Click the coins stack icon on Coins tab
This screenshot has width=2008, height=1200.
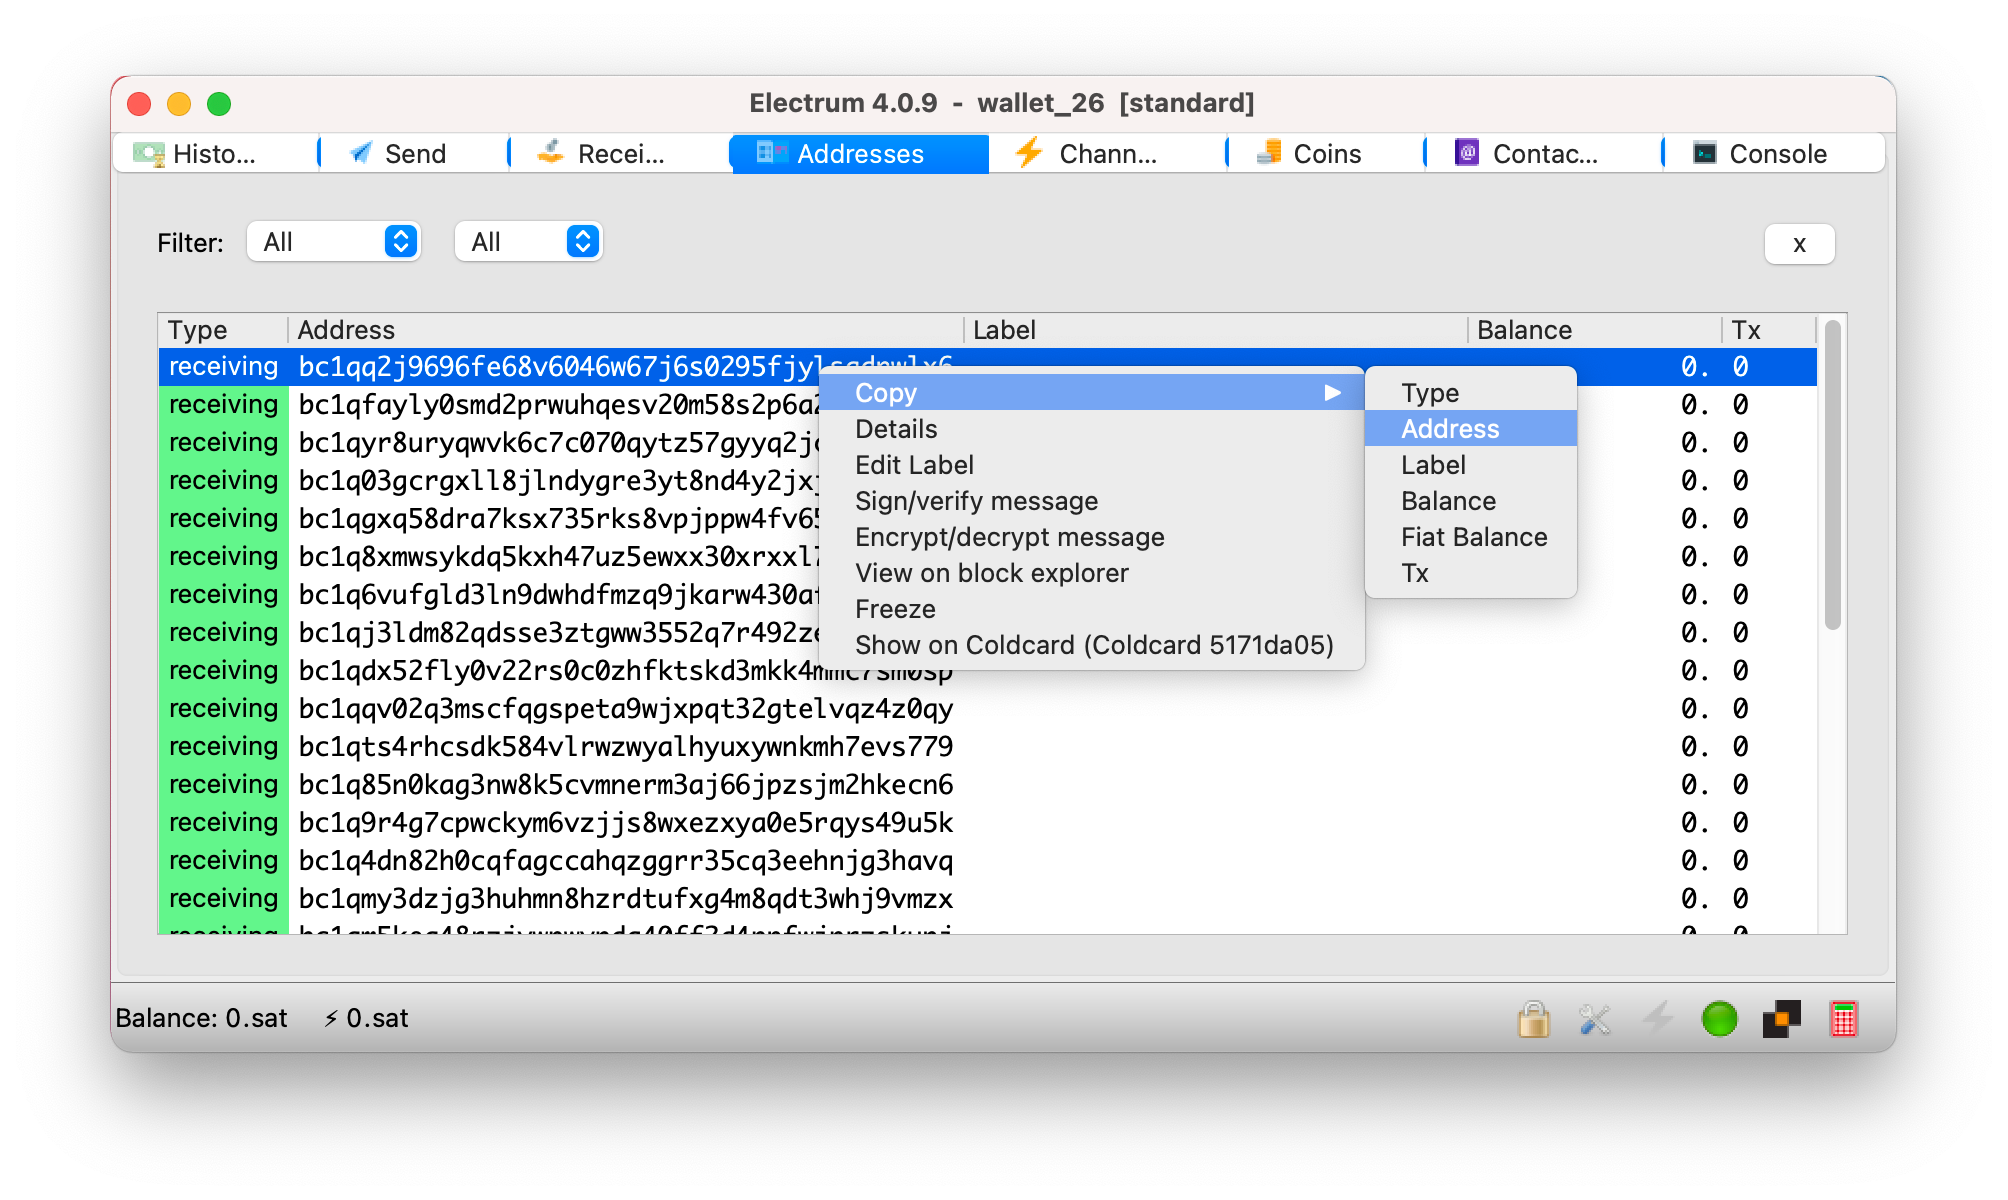point(1269,152)
